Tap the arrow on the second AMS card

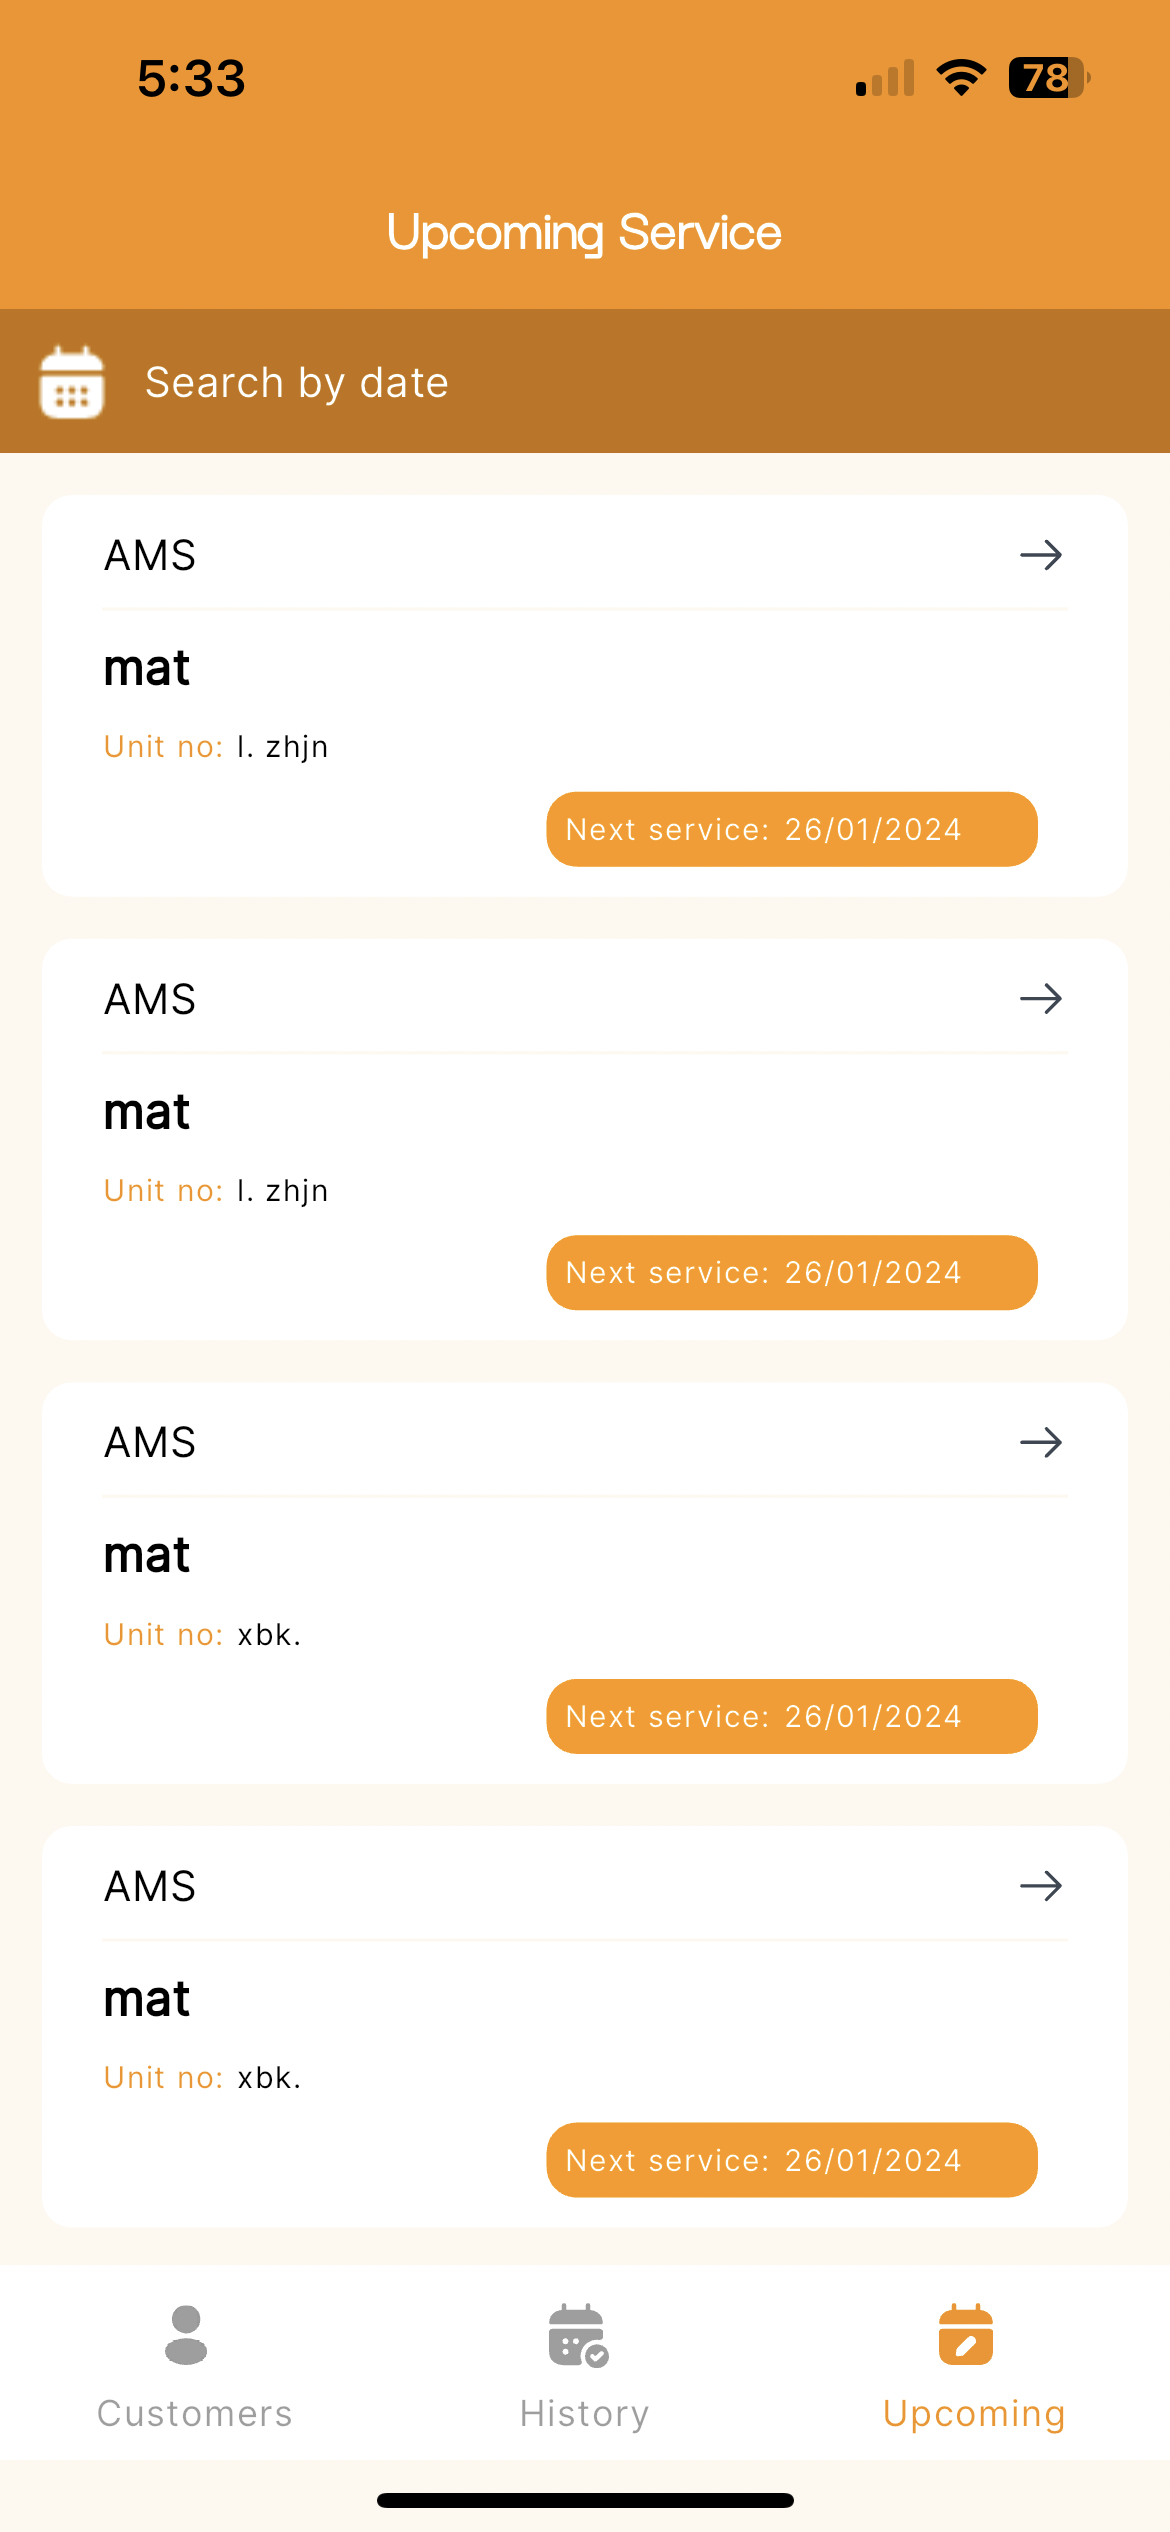click(x=1040, y=999)
